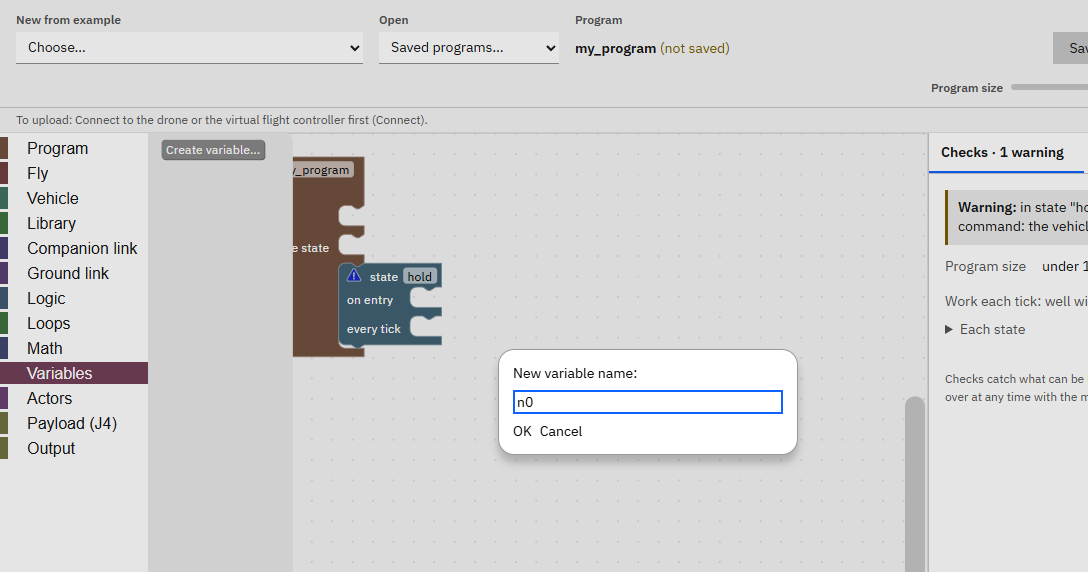Image resolution: width=1088 pixels, height=572 pixels.
Task: Open the Actors category
Action: coord(74,398)
